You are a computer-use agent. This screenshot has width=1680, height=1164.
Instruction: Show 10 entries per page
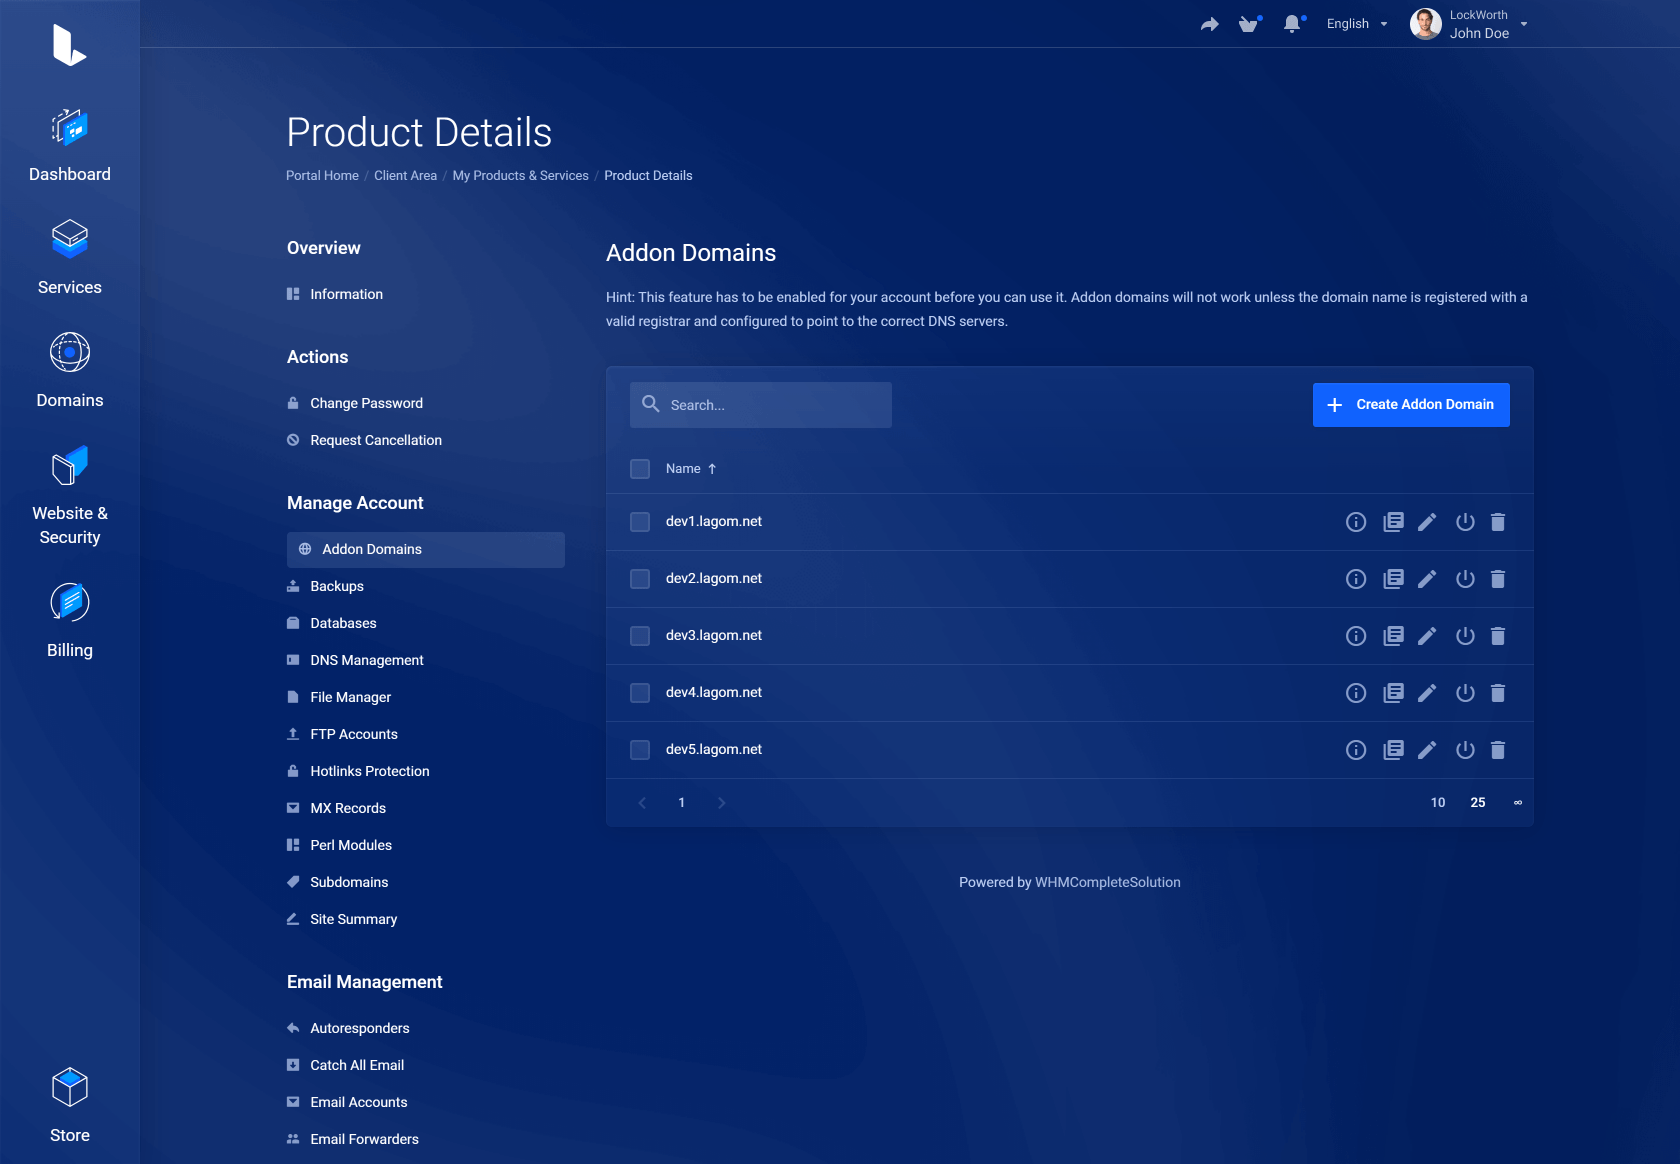[x=1438, y=803]
